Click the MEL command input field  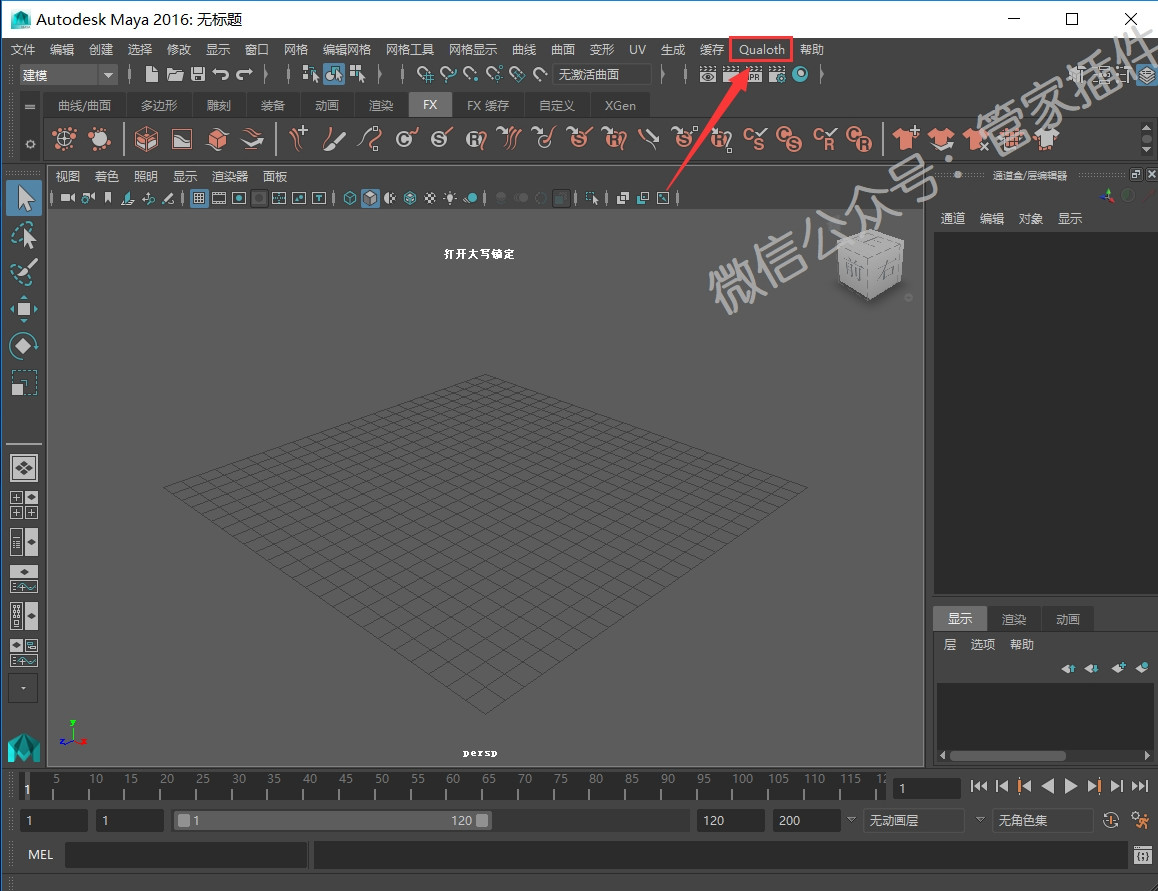click(x=185, y=855)
